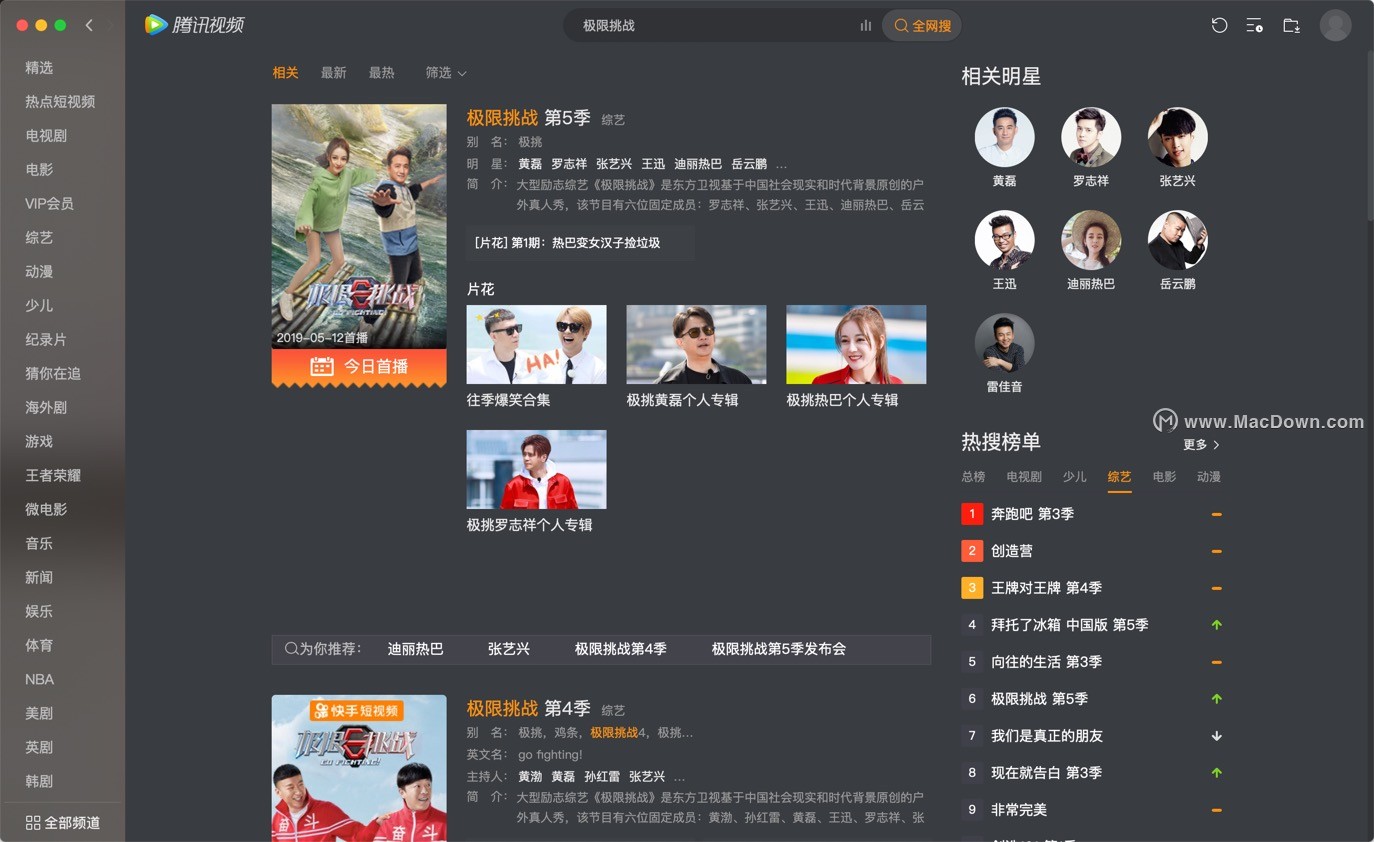Select the 综艺 ranking tab
This screenshot has width=1374, height=842.
(1119, 477)
